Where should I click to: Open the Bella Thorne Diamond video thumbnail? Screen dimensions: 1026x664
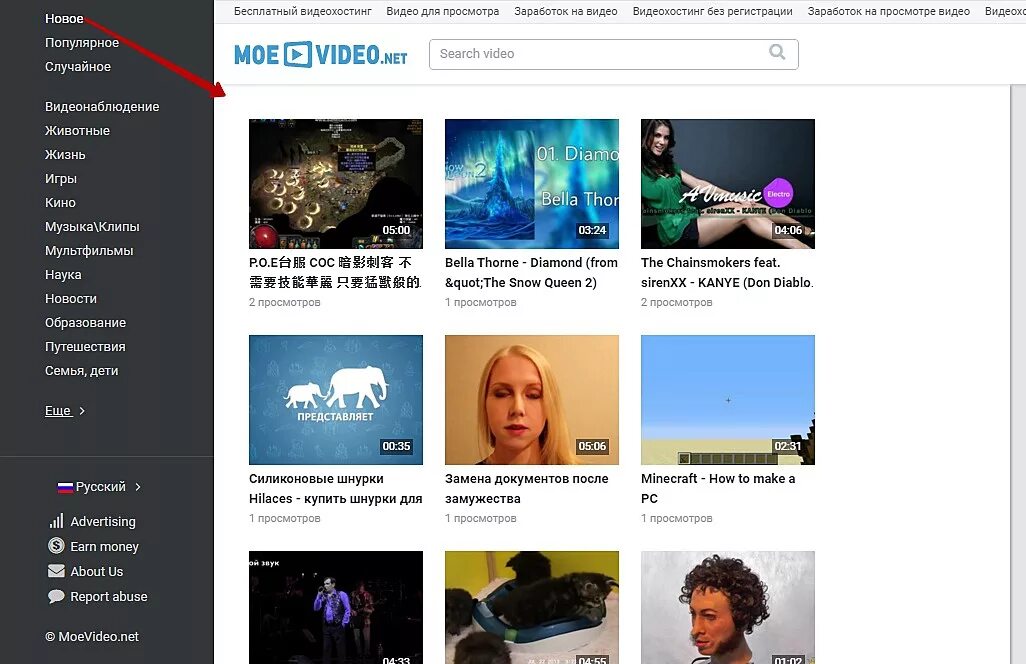[531, 184]
